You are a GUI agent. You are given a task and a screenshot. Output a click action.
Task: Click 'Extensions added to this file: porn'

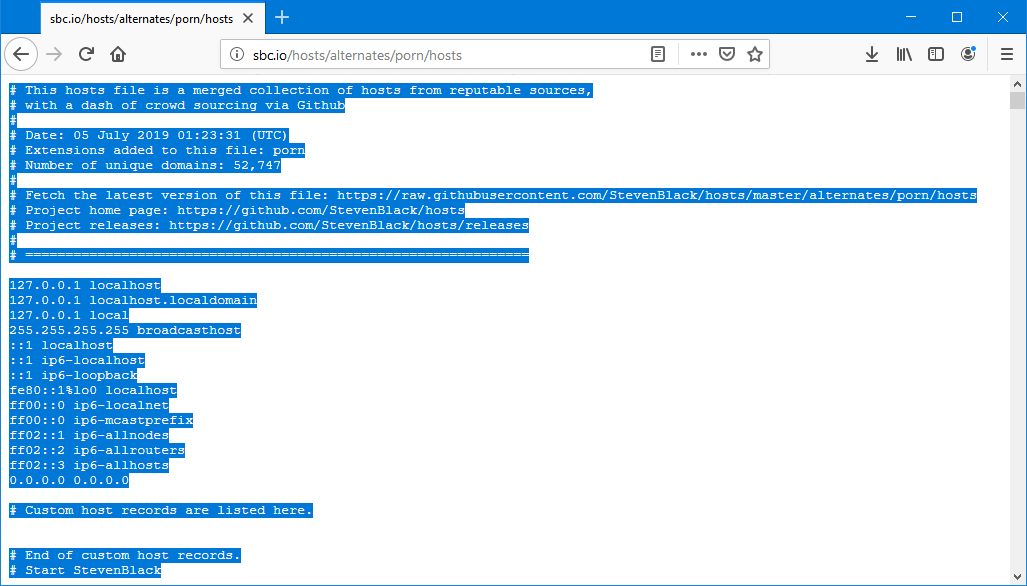click(x=157, y=150)
